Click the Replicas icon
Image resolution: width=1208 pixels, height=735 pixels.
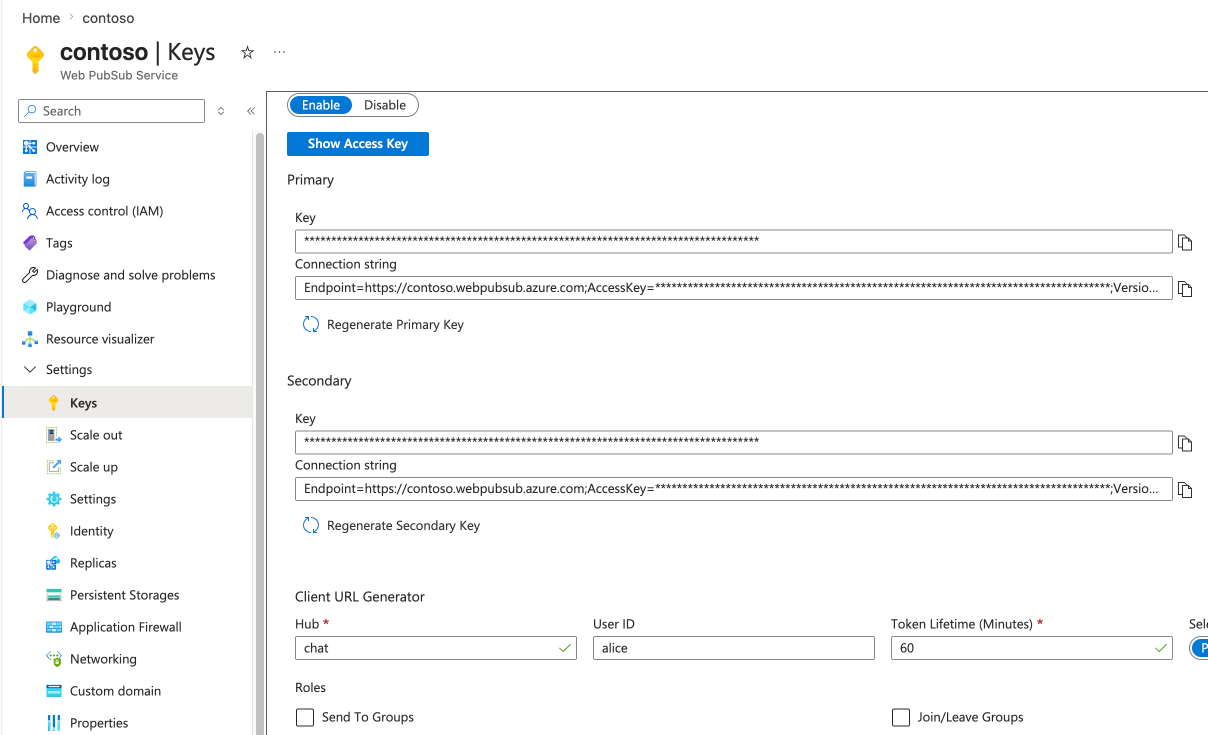click(x=54, y=563)
